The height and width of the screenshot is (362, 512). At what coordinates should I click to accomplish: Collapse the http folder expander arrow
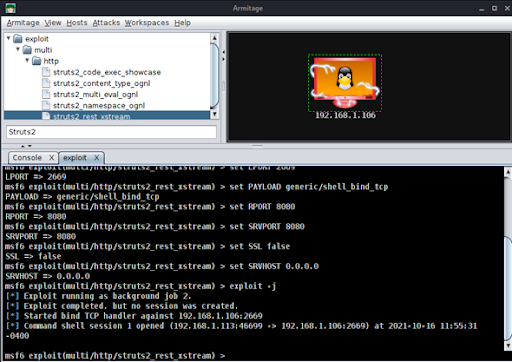pos(27,60)
